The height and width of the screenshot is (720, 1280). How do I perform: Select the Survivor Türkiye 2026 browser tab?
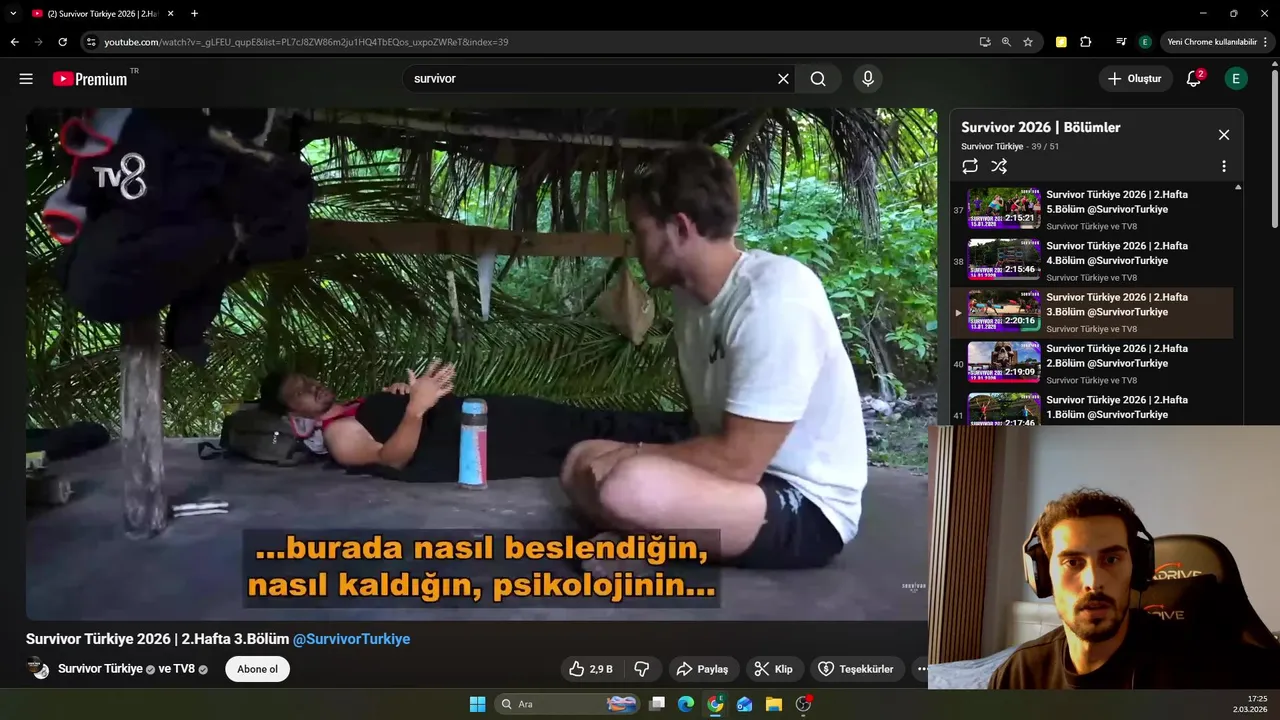[x=100, y=14]
